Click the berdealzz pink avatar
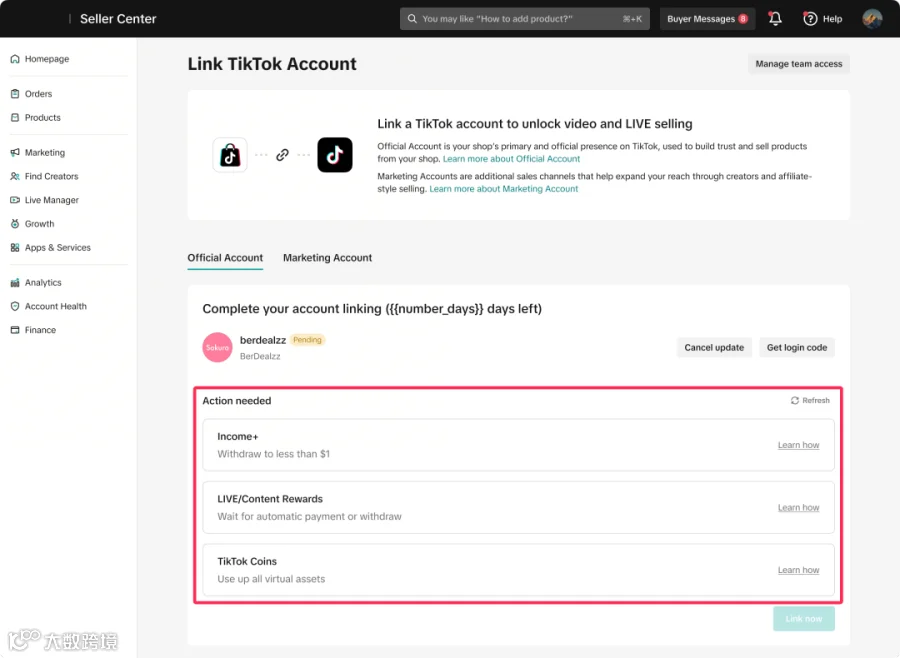 (217, 347)
